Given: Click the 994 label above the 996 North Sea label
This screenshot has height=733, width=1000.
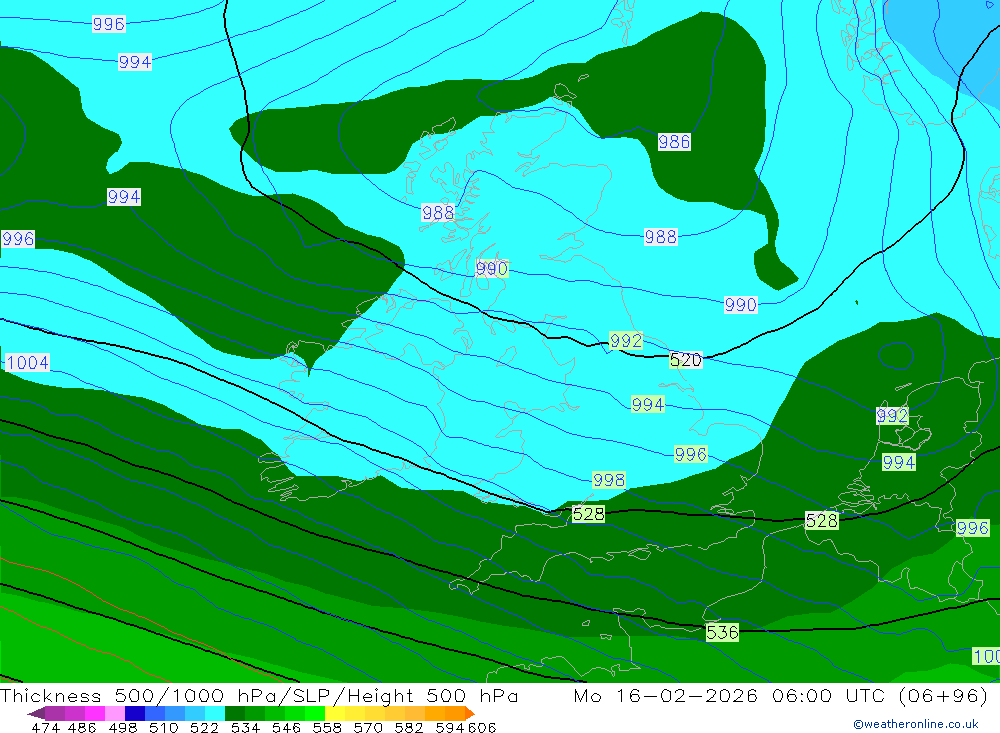Looking at the screenshot, I should (647, 404).
